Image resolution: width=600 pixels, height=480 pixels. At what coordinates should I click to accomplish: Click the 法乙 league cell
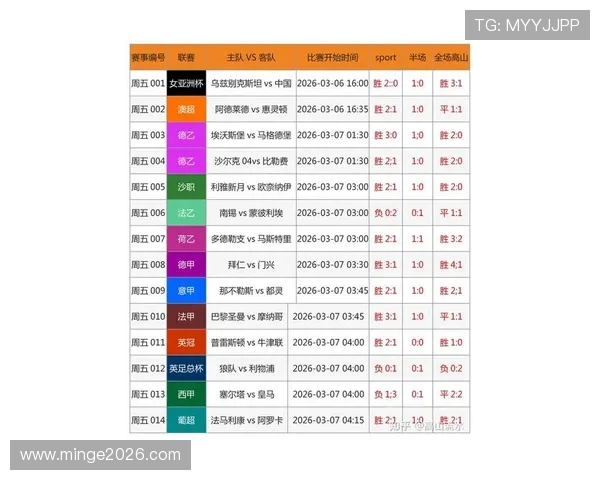click(186, 213)
